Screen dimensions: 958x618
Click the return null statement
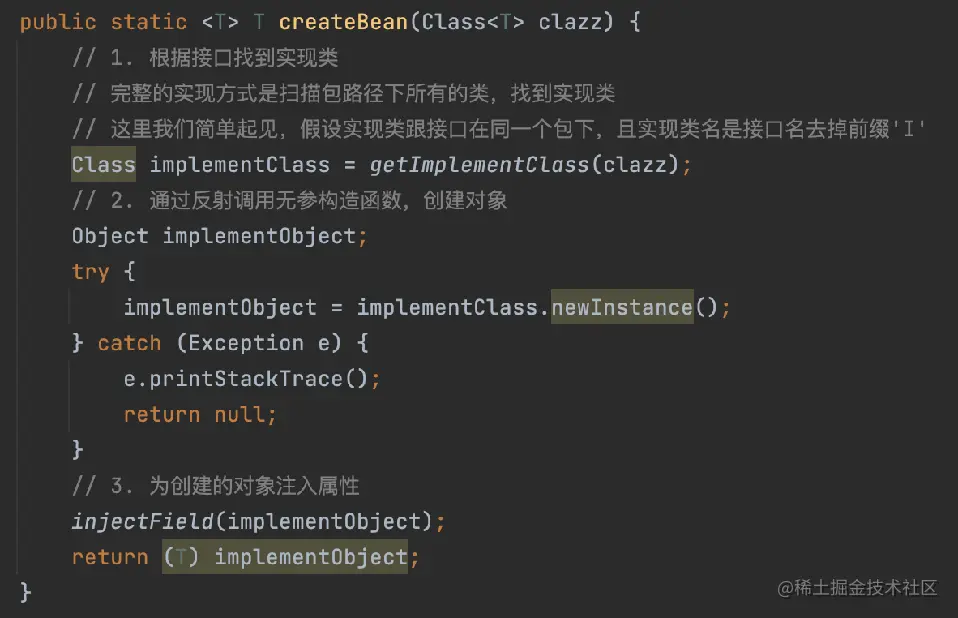pos(200,415)
